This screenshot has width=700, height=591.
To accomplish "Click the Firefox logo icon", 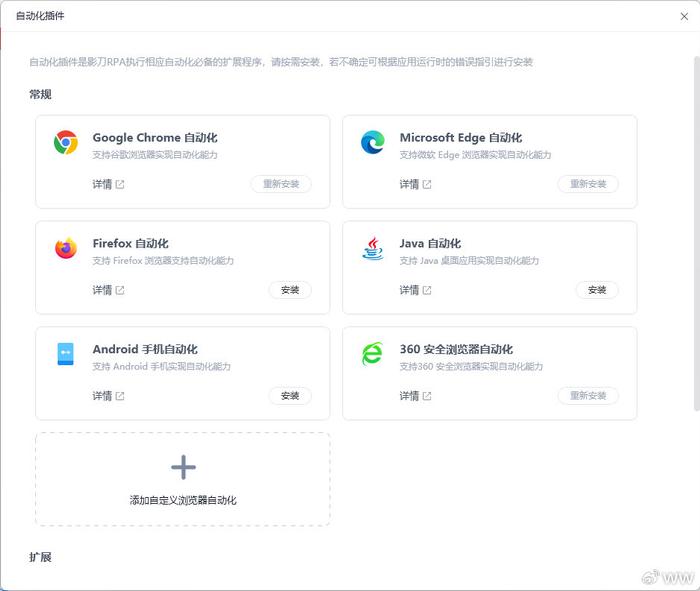I will click(x=66, y=248).
